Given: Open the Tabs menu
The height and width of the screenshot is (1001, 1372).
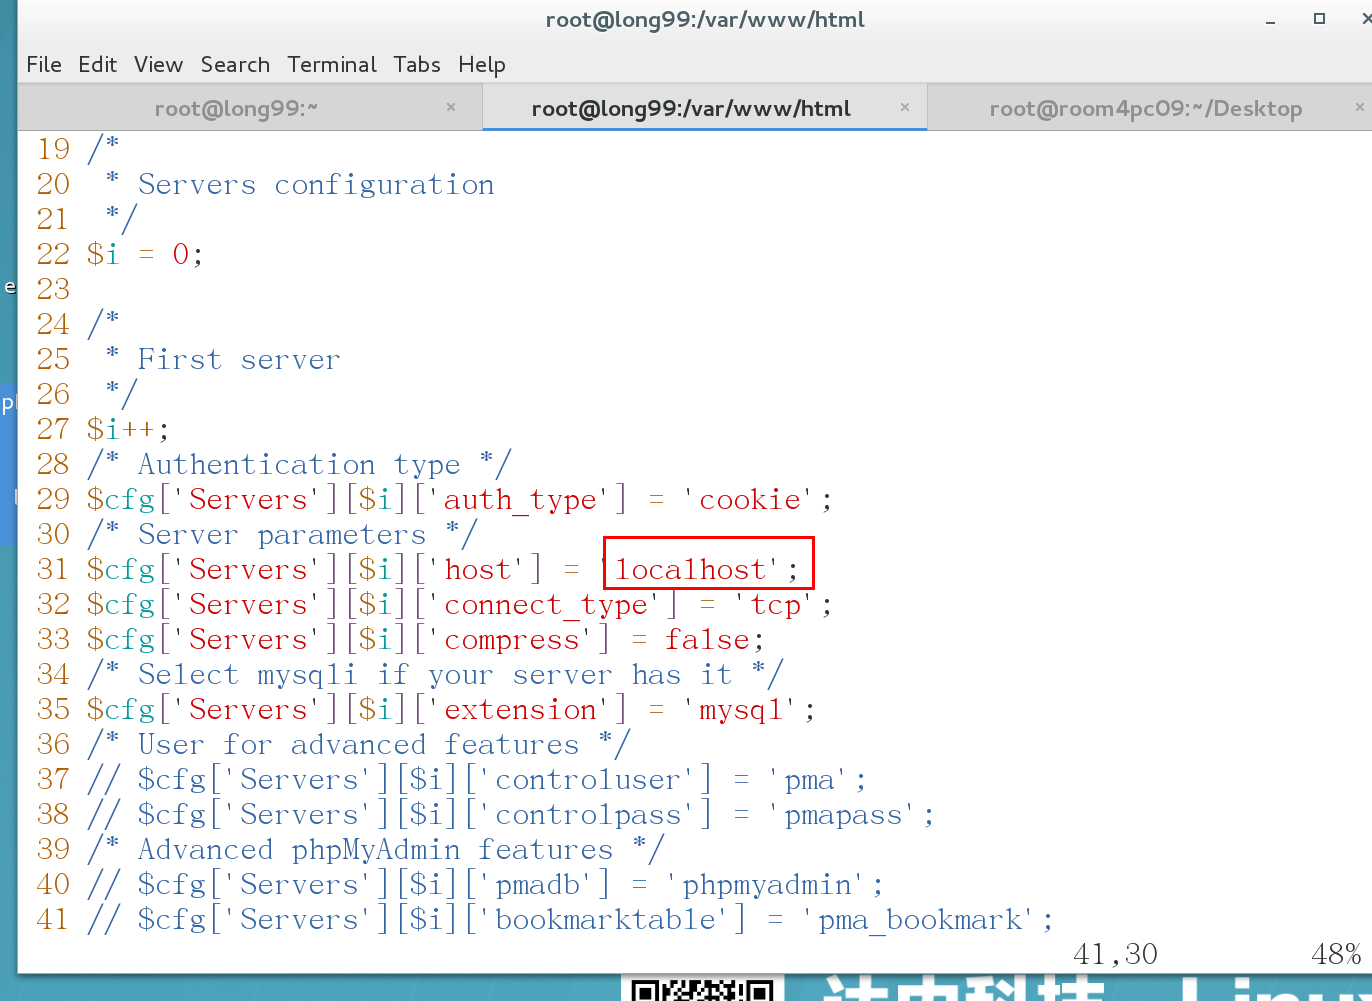Looking at the screenshot, I should coord(417,64).
